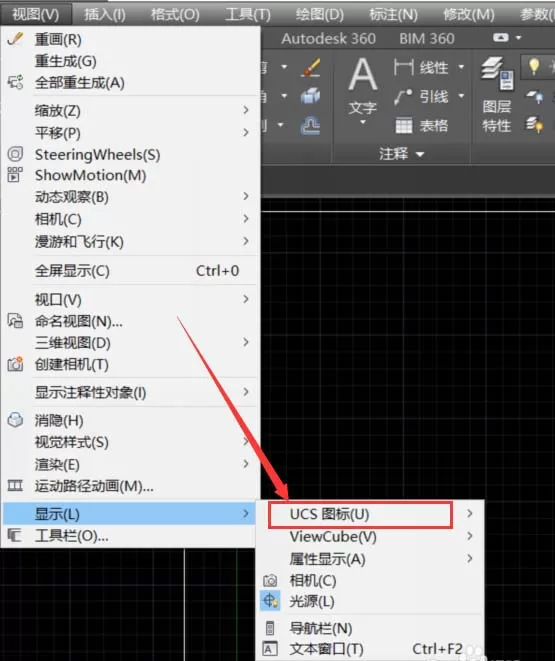Open the Dimension (标注) menu
Screen dimensions: 555x661
[x=393, y=14]
